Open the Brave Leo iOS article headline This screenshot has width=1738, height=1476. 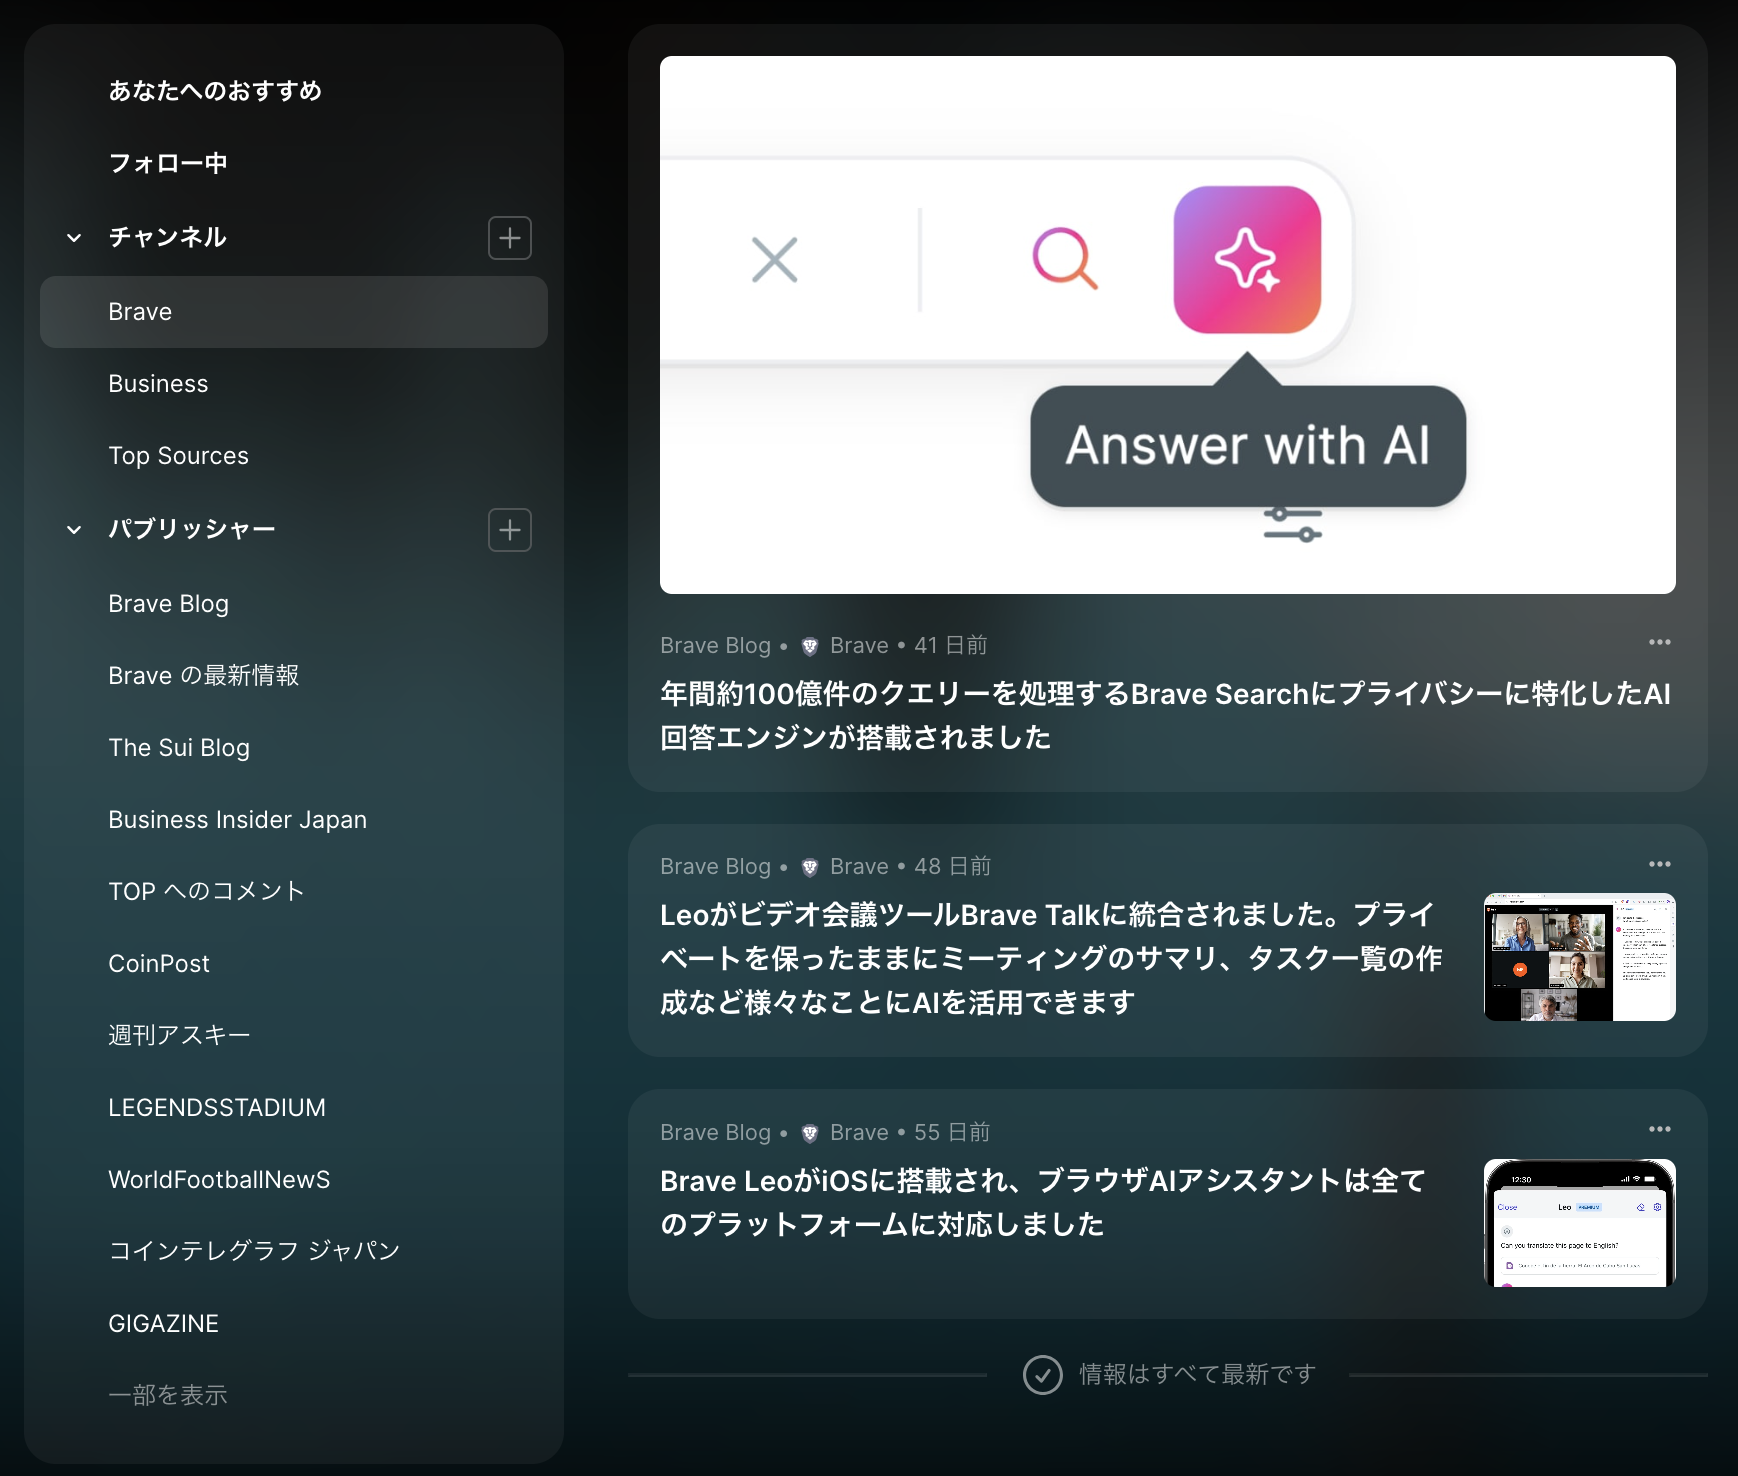pyautogui.click(x=1043, y=1203)
